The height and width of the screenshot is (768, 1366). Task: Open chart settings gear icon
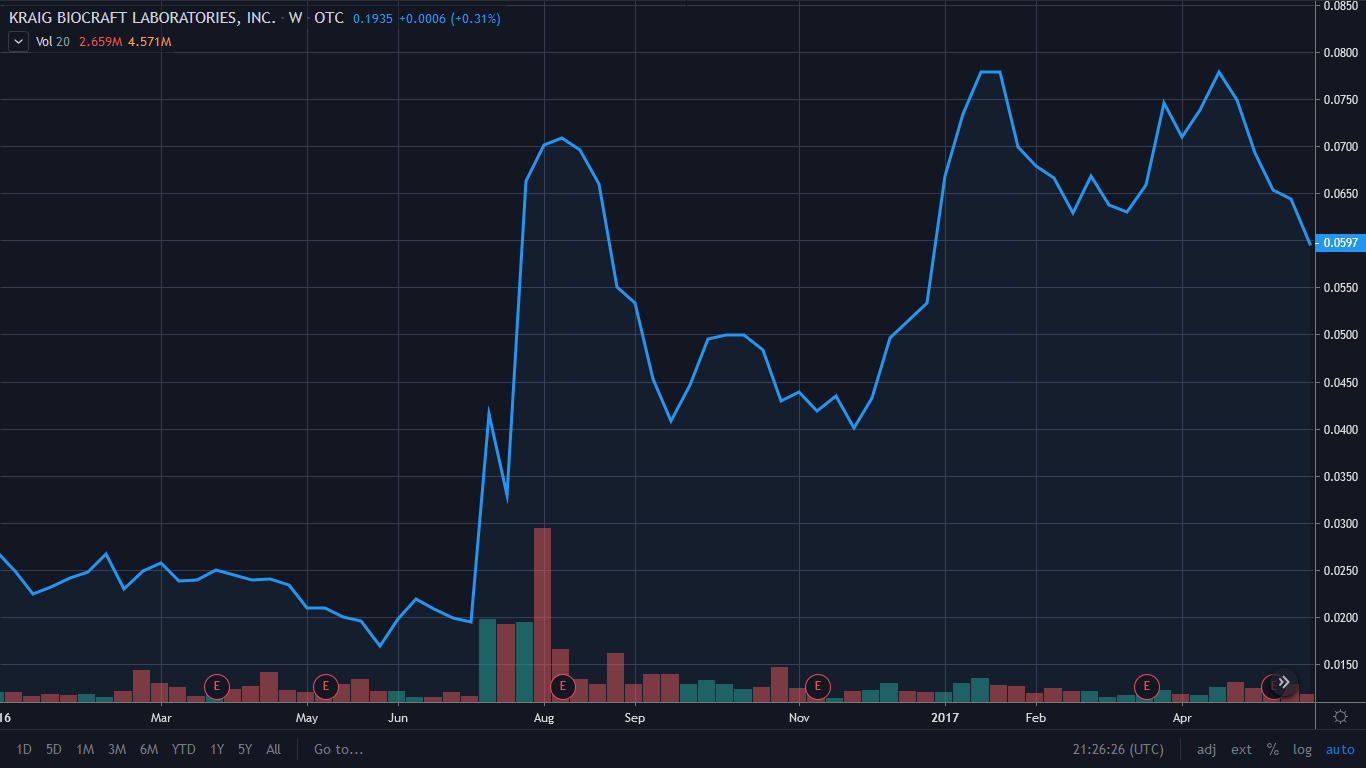(1341, 716)
